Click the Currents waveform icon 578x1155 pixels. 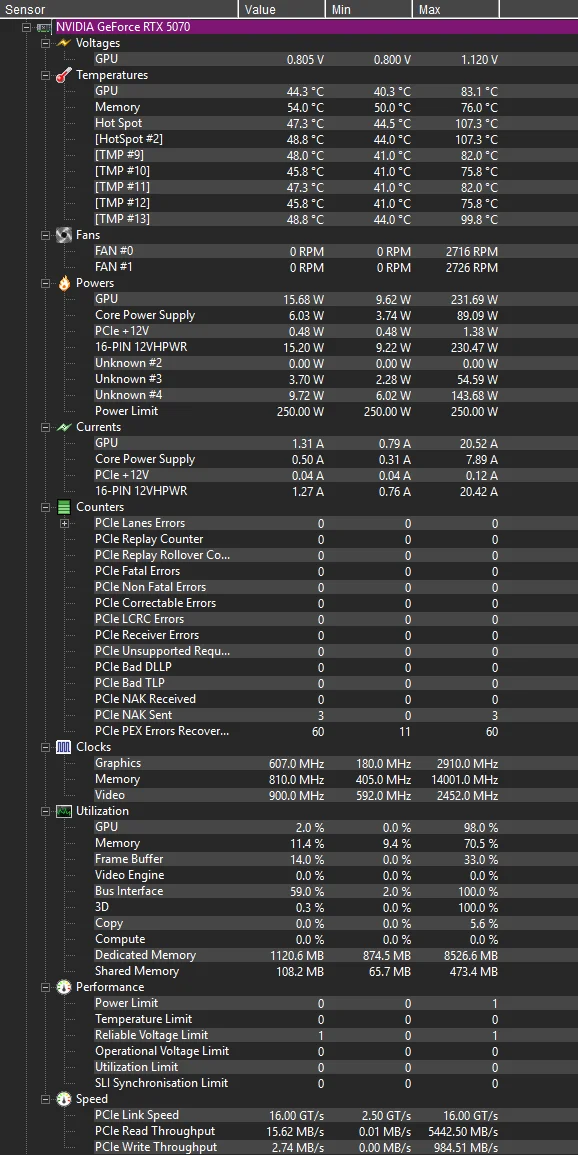tap(64, 427)
